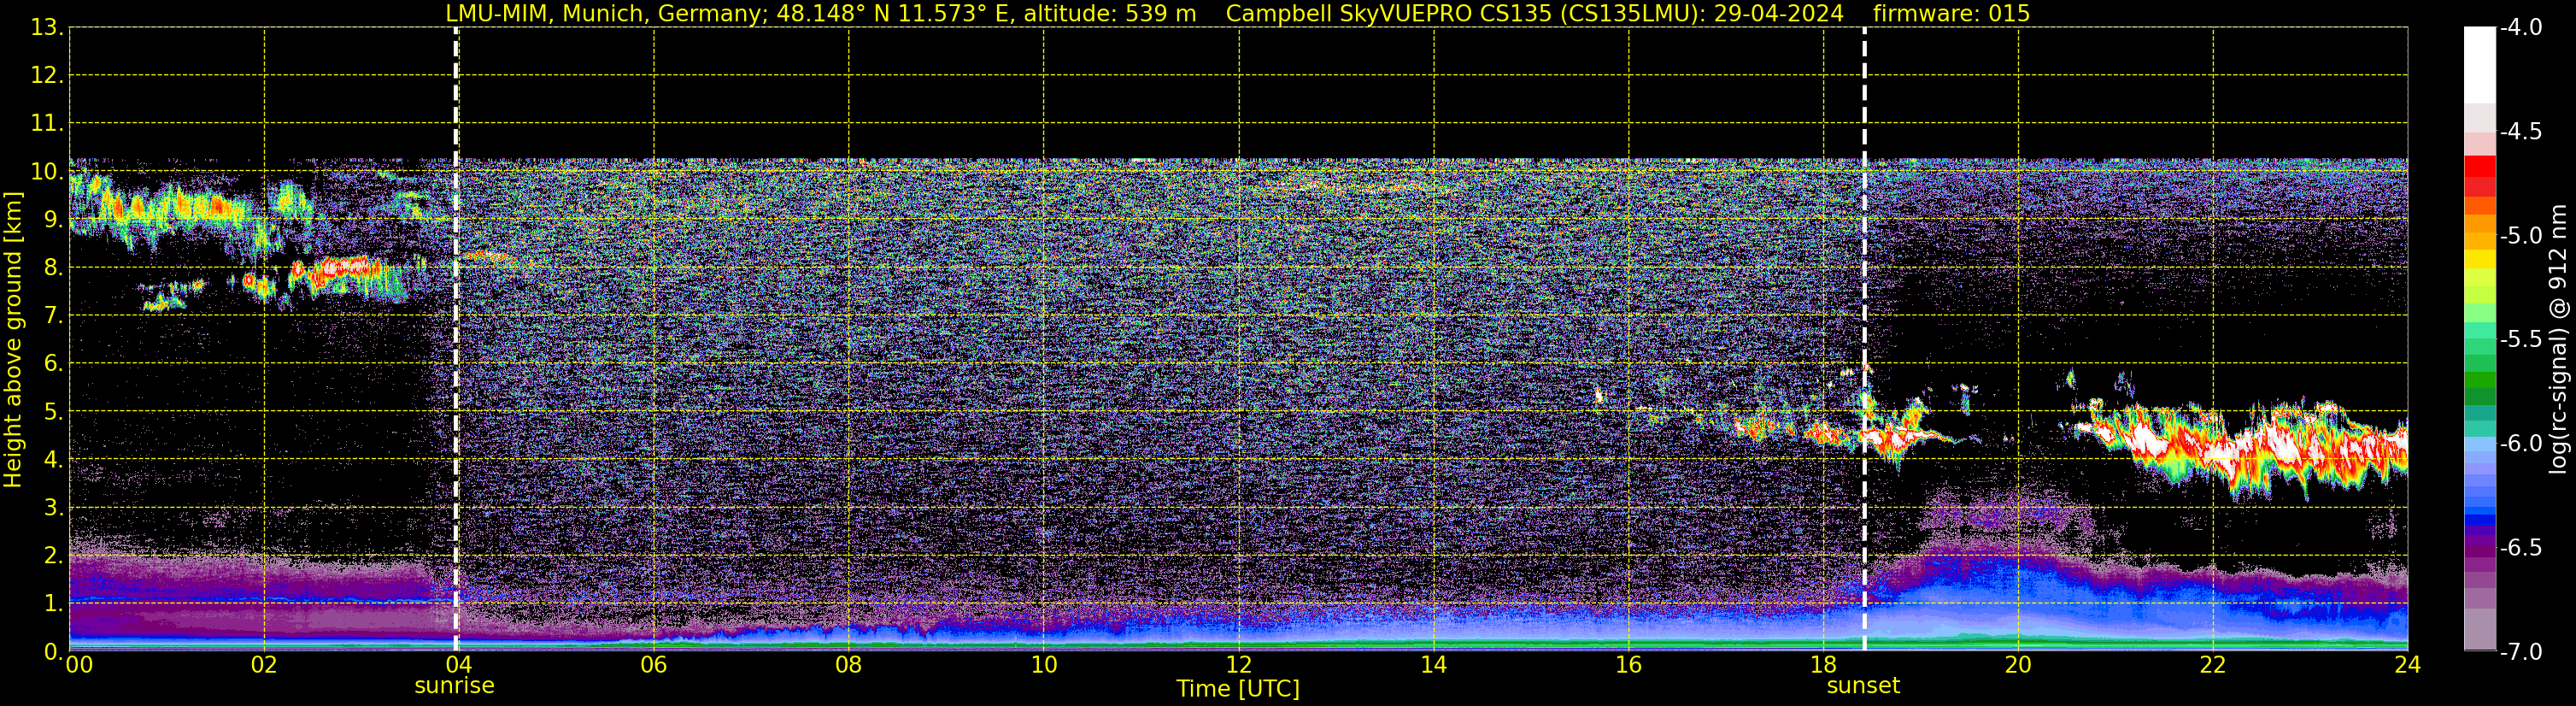
Task: Click the colorbar value -6.0
Action: [x=2520, y=443]
